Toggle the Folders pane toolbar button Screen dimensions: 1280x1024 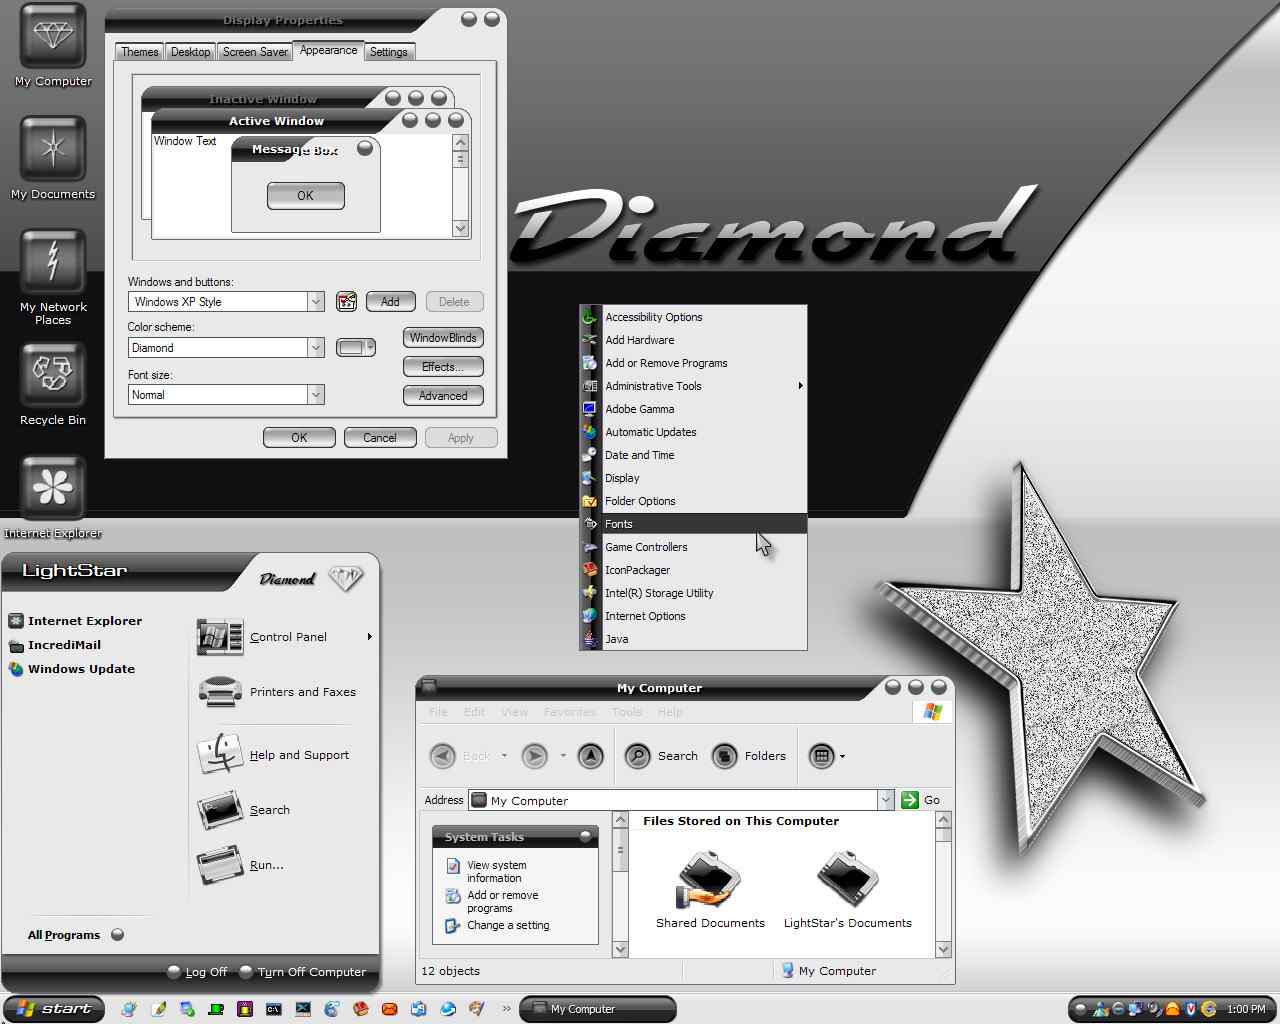(x=749, y=756)
